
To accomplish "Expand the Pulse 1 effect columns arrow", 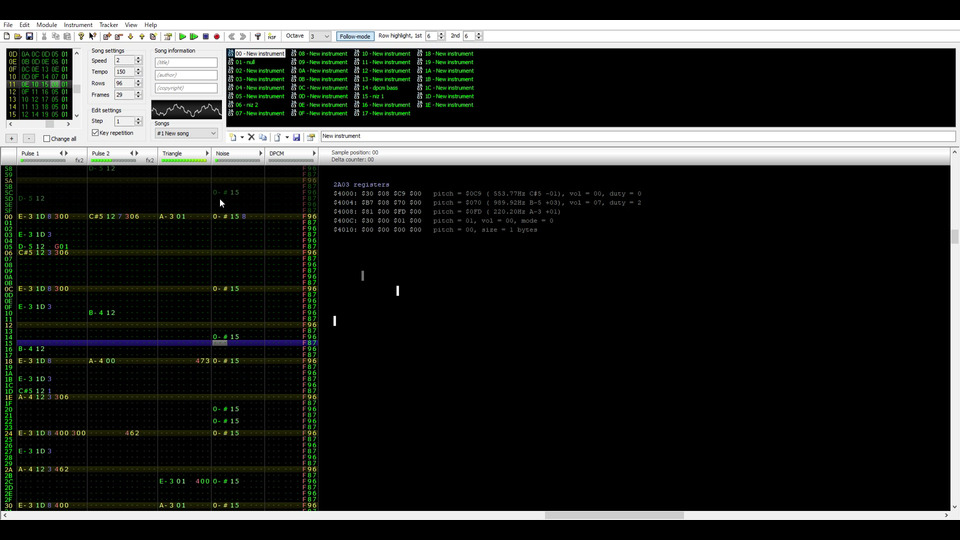I will tap(67, 153).
